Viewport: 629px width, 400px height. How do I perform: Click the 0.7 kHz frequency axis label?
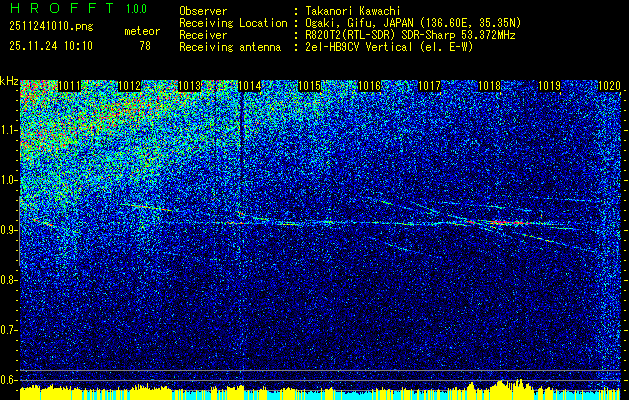point(8,330)
